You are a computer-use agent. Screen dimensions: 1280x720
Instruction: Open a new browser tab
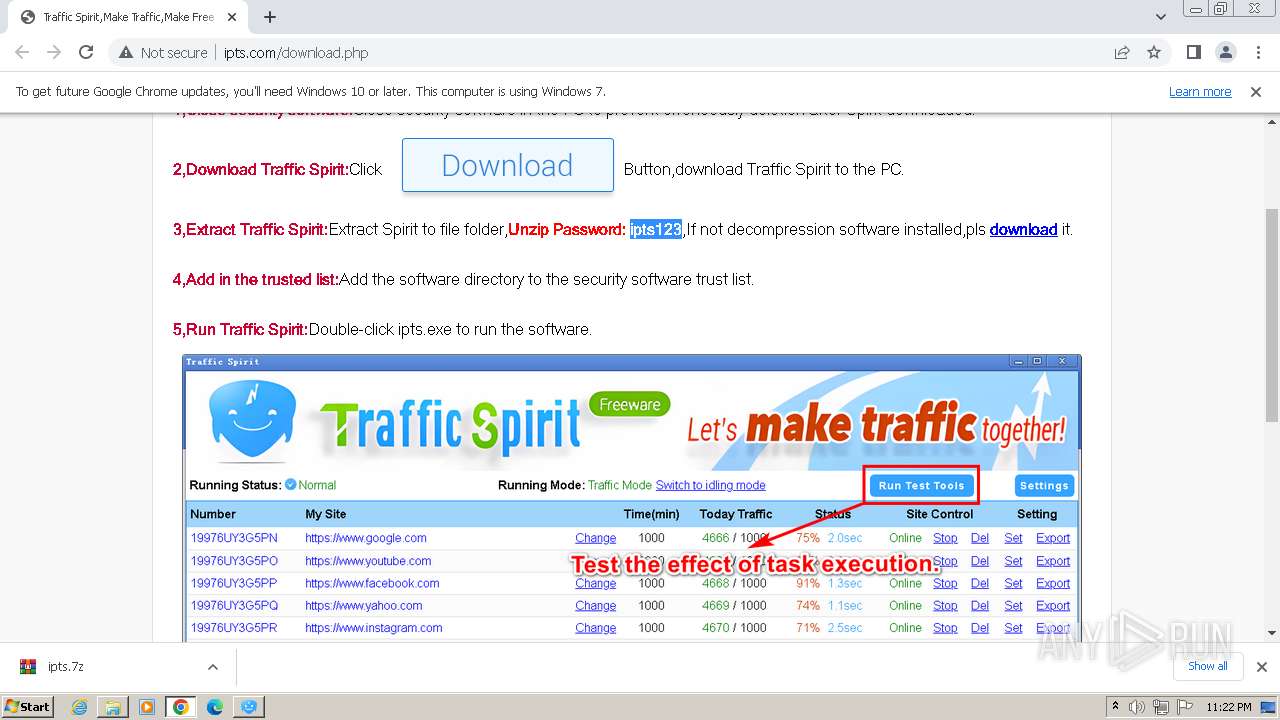click(270, 17)
